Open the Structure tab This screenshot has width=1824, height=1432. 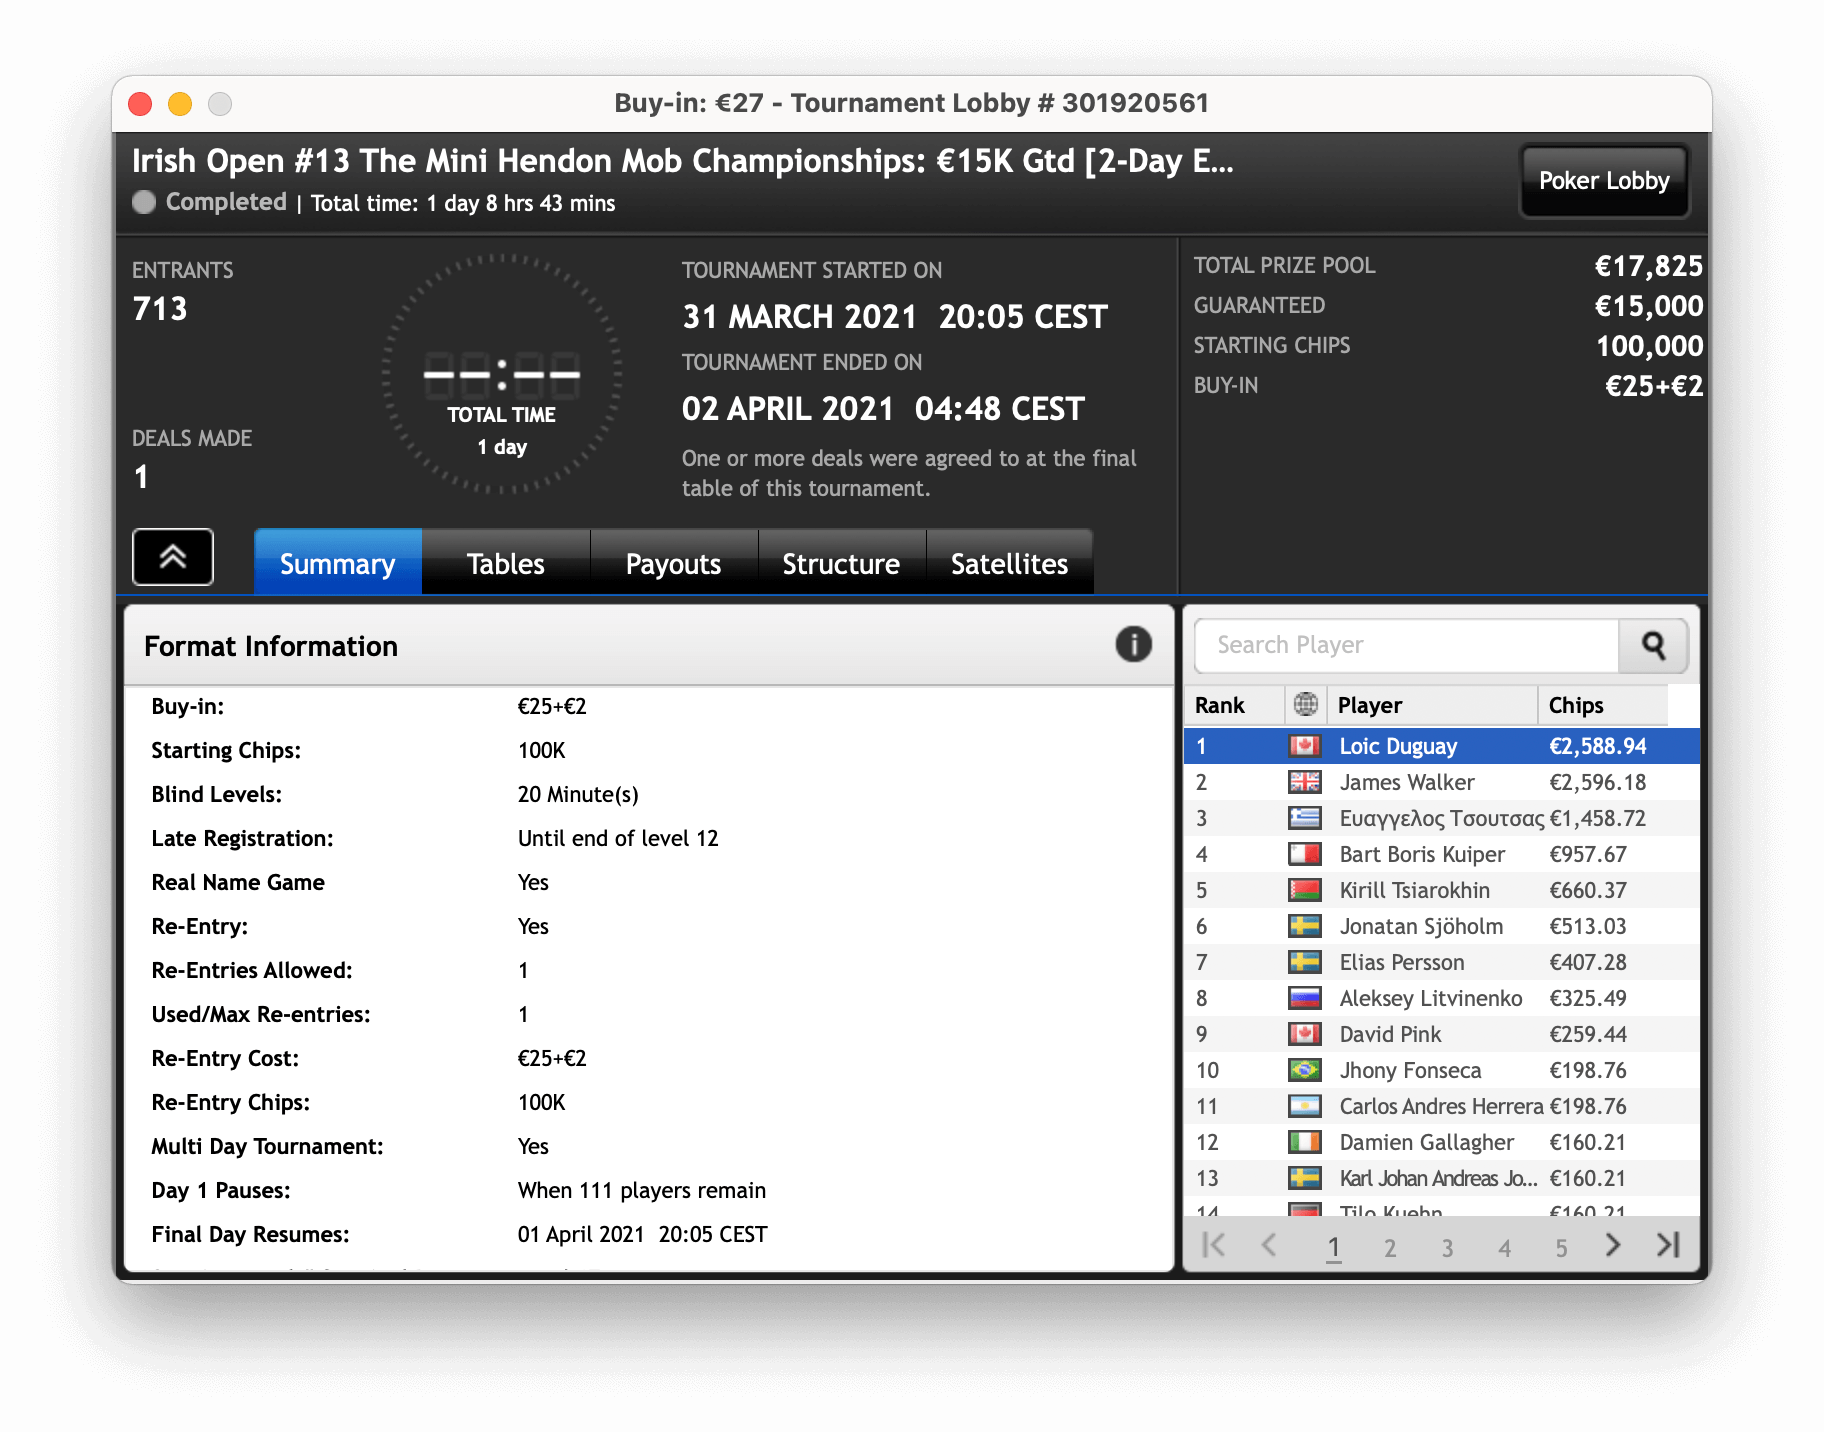[x=842, y=563]
